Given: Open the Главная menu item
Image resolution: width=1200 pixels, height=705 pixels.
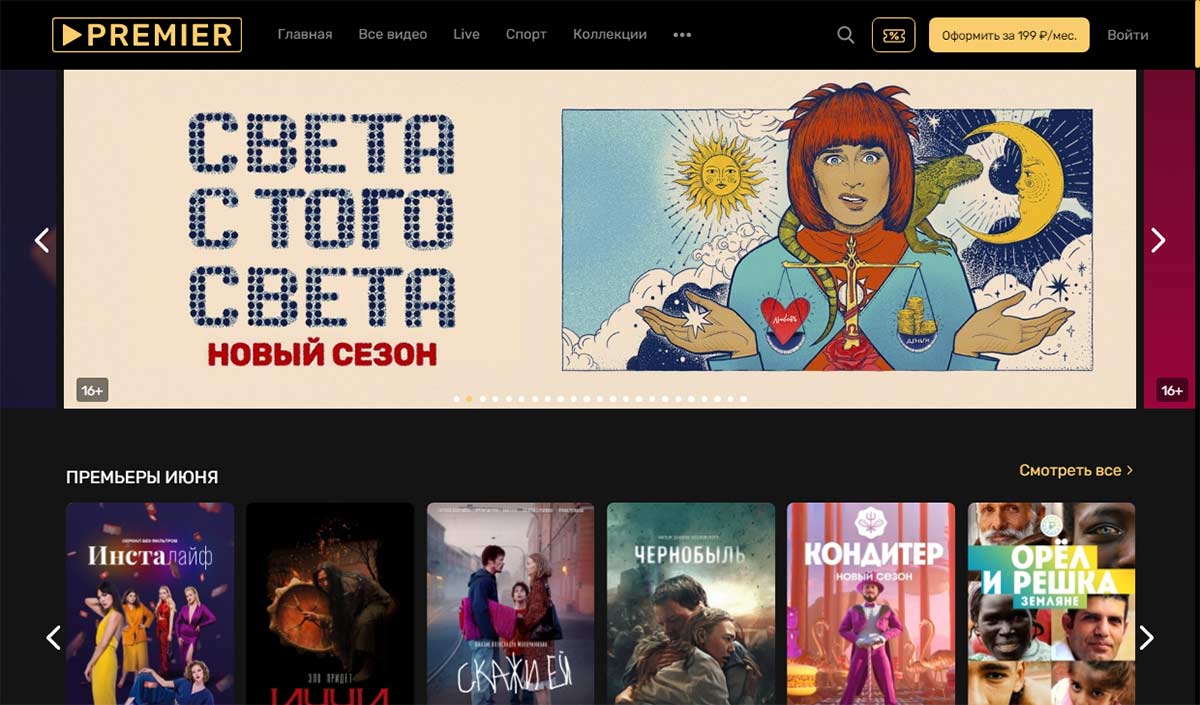Looking at the screenshot, I should (x=305, y=35).
